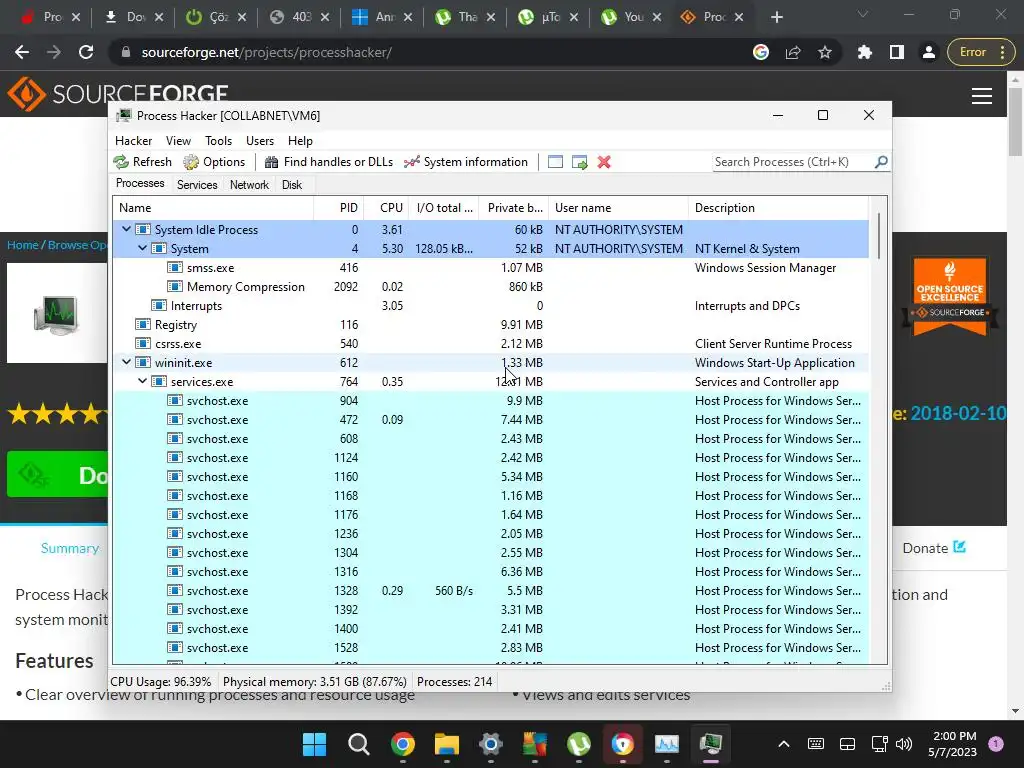Click the red X kill-window icon
This screenshot has height=768, width=1024.
click(604, 162)
